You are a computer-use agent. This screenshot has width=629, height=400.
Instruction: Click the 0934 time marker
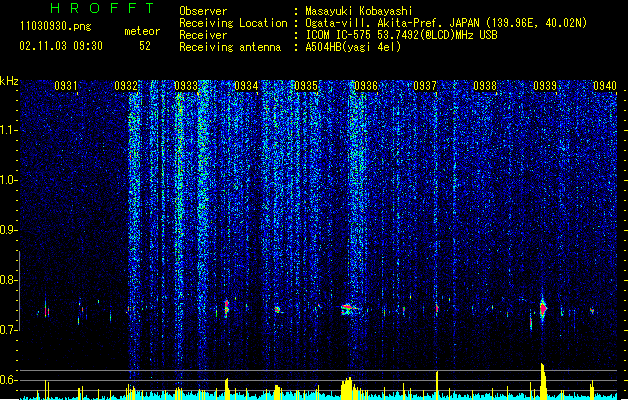pos(246,86)
